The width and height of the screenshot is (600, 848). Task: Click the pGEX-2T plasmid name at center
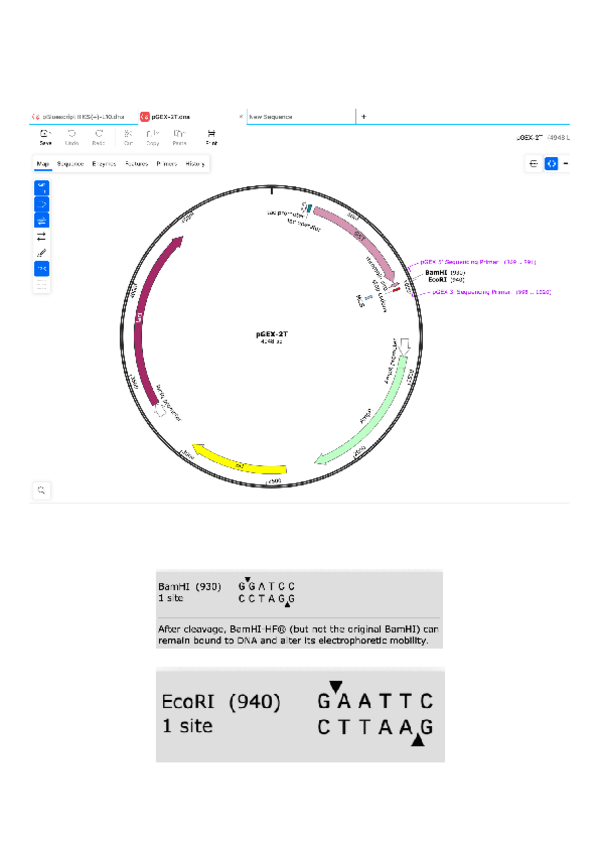[x=272, y=334]
